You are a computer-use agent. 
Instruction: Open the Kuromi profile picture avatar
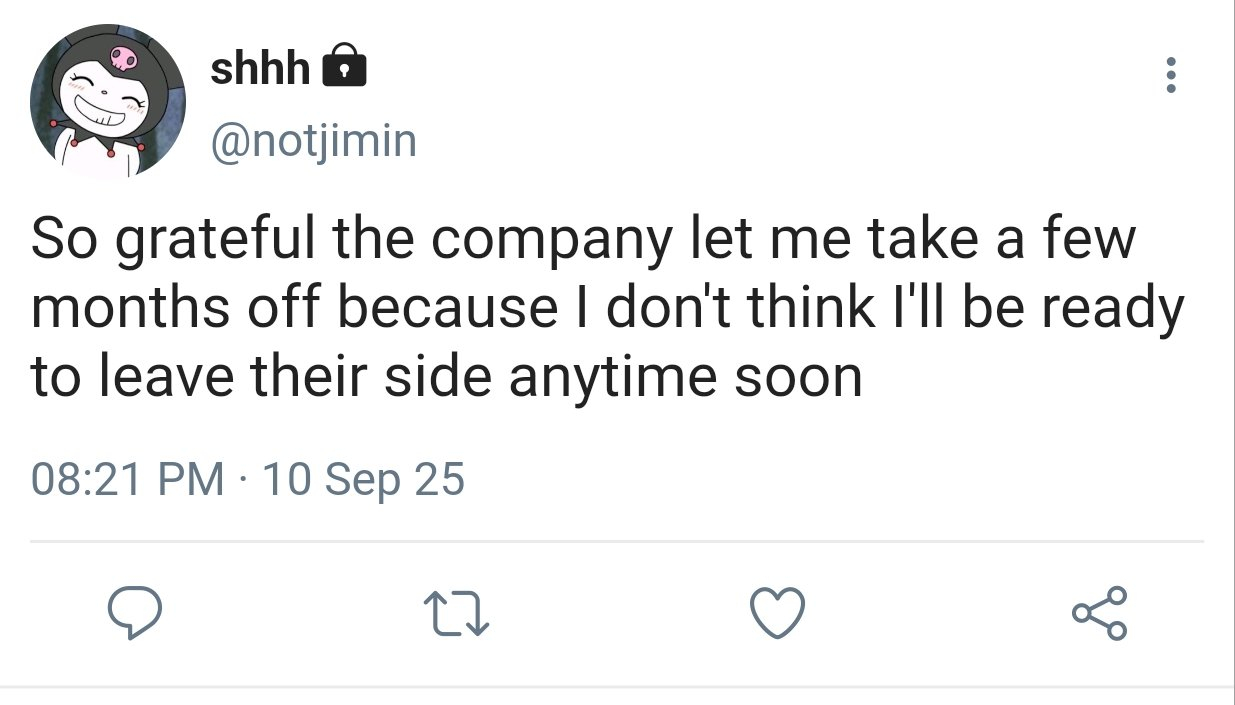107,100
